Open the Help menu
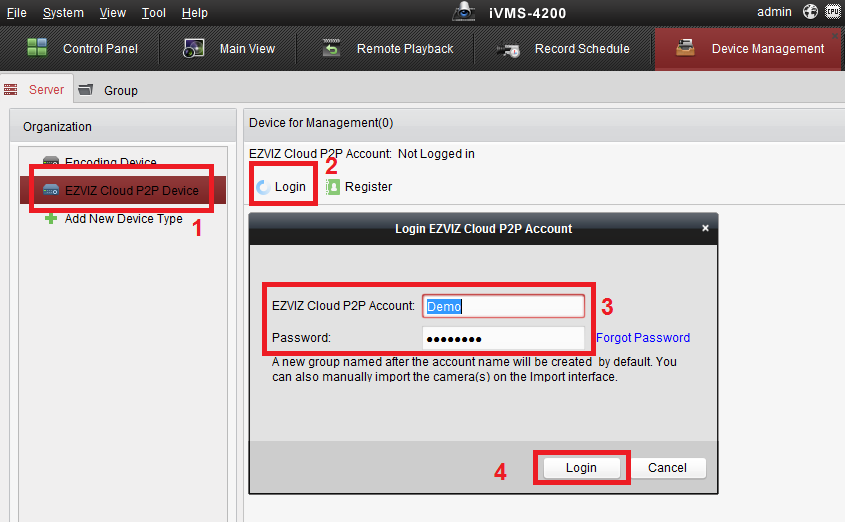The height and width of the screenshot is (522, 845). [195, 13]
